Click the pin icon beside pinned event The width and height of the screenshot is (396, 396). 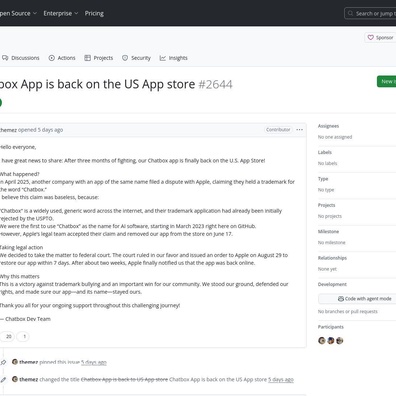pos(3,362)
